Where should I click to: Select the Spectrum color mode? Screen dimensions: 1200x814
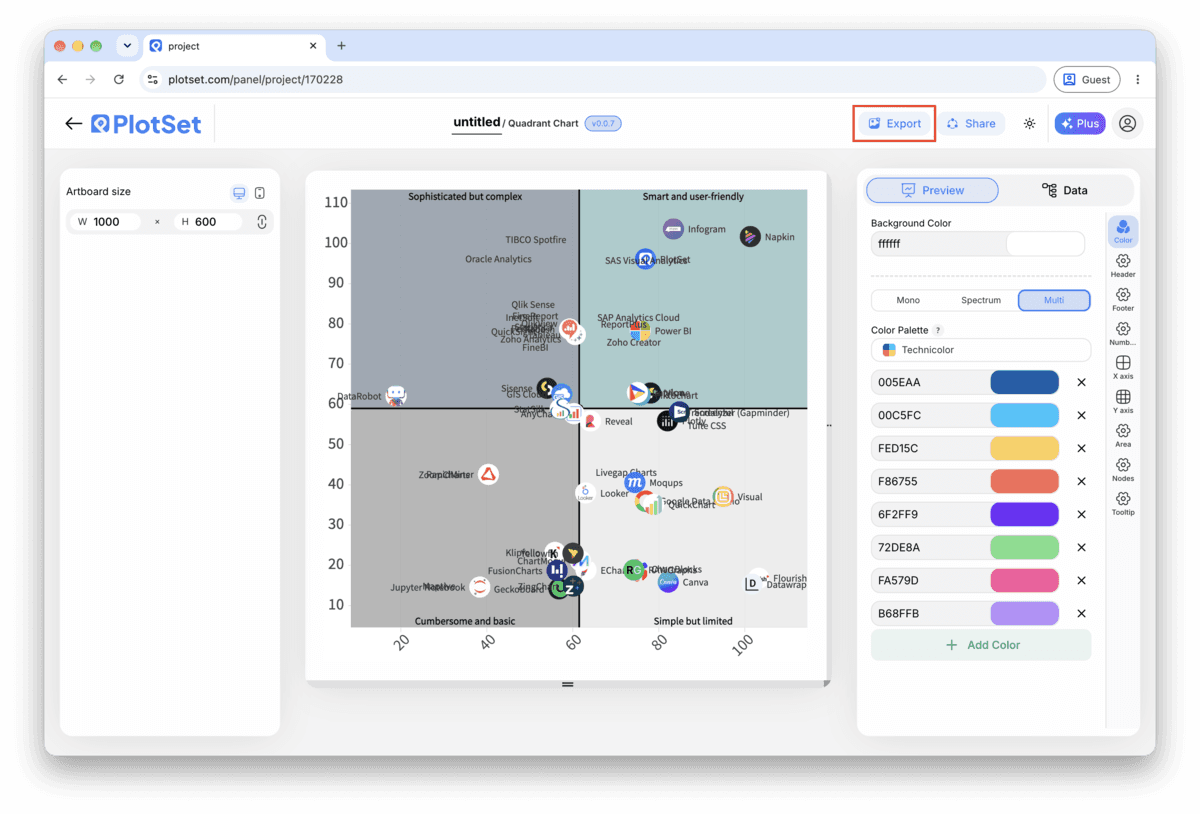981,300
